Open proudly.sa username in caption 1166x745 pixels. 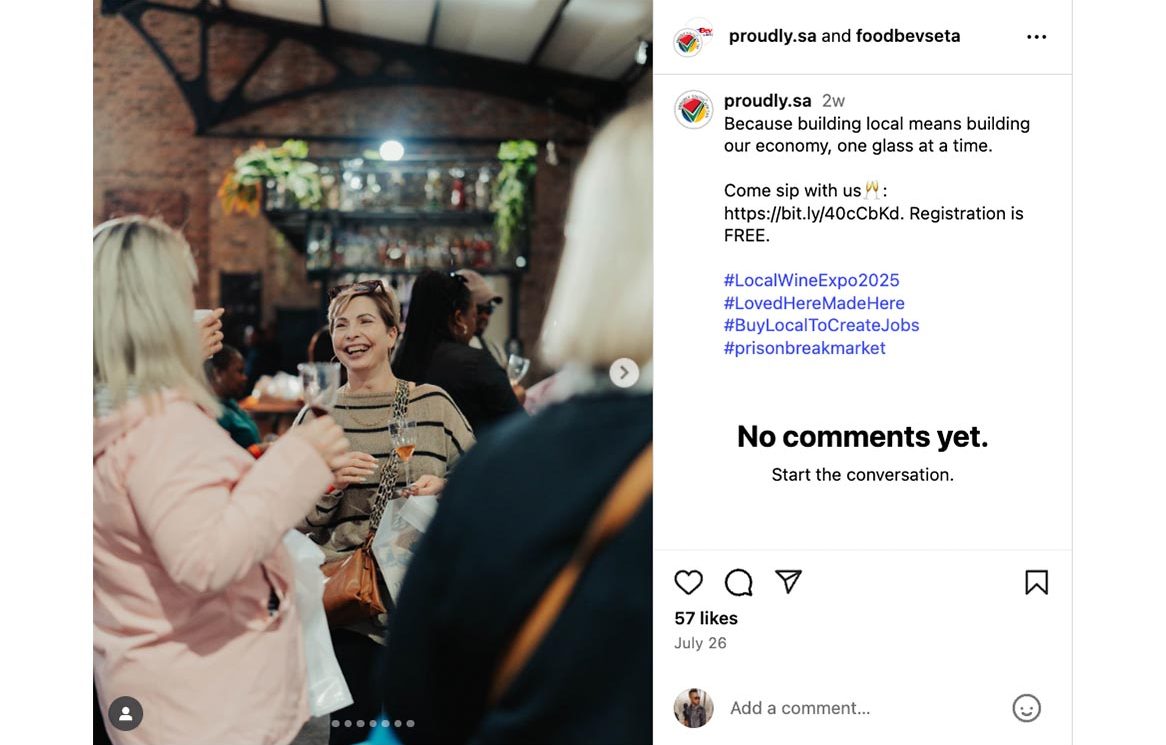point(767,101)
